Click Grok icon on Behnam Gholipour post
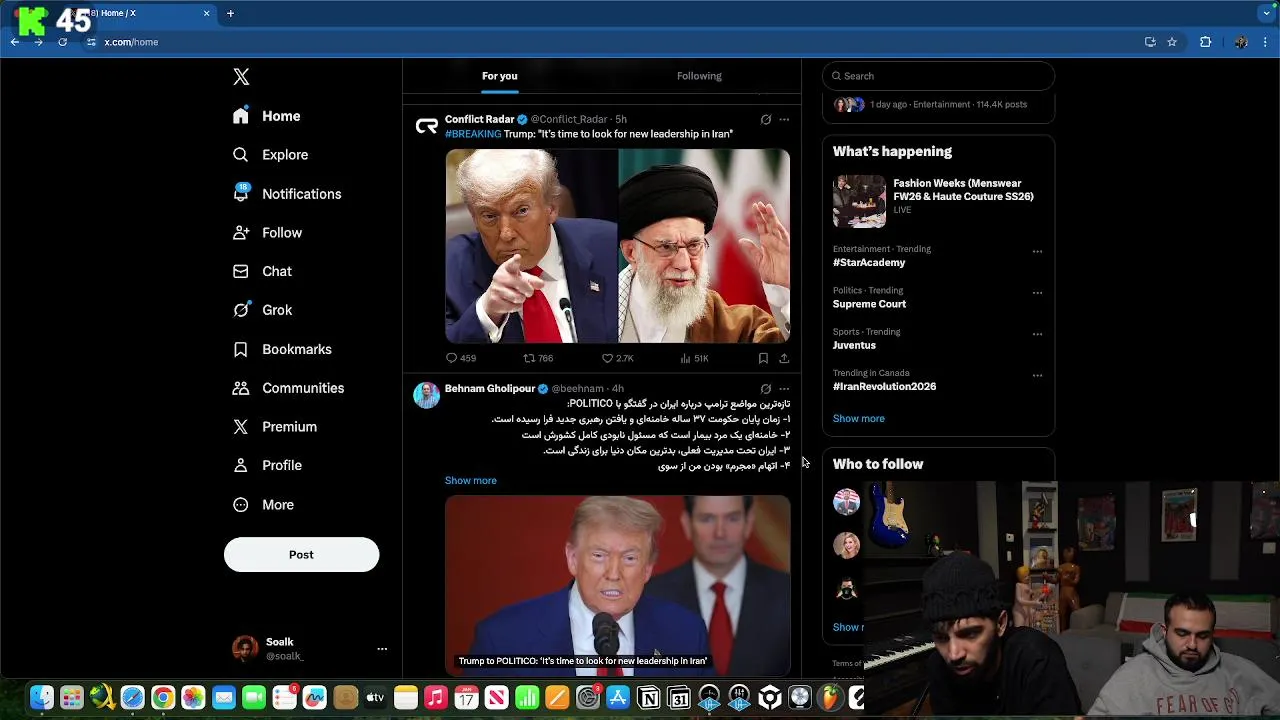This screenshot has width=1280, height=720. [766, 389]
